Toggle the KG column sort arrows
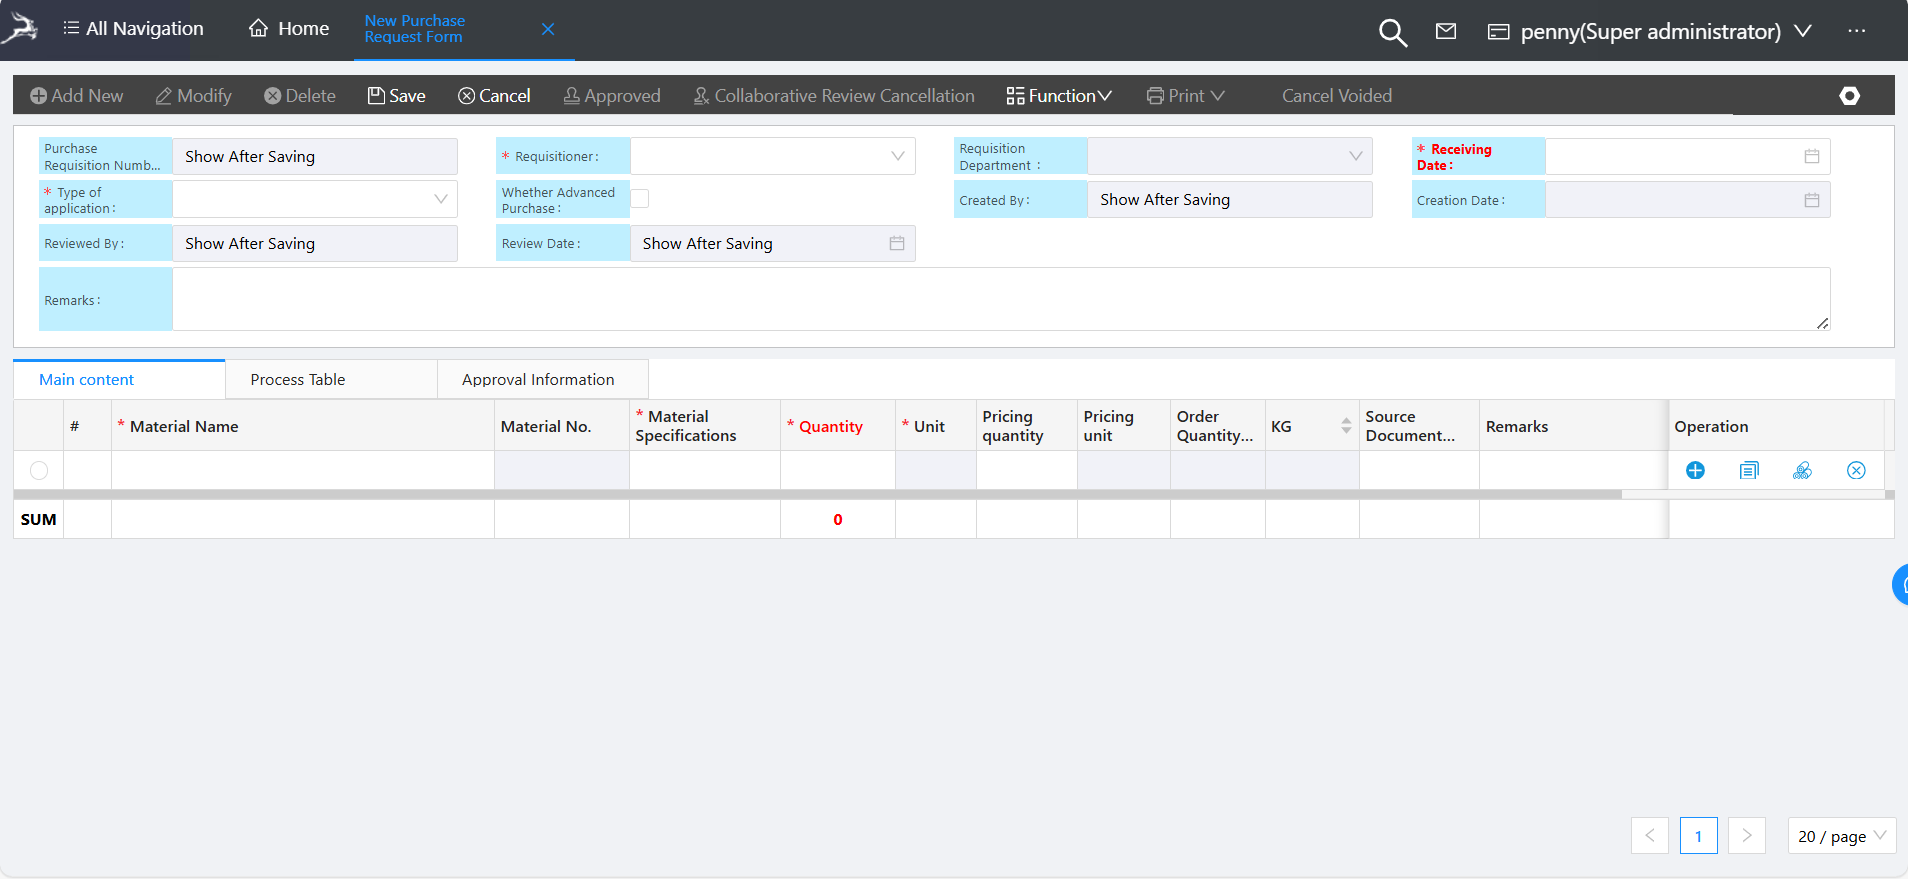 coord(1346,426)
